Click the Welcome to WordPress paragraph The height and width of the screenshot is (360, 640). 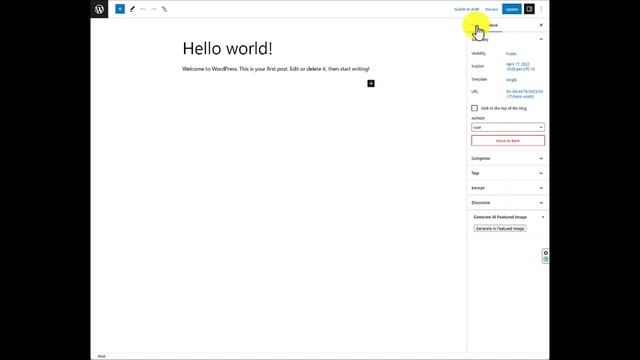click(x=276, y=69)
